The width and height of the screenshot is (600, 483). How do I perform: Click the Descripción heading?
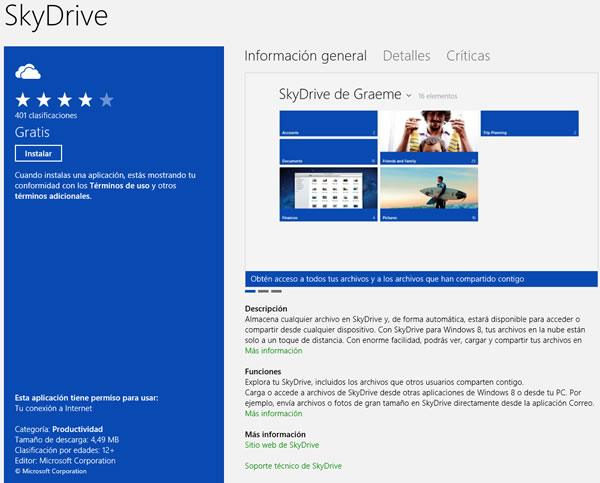click(266, 308)
